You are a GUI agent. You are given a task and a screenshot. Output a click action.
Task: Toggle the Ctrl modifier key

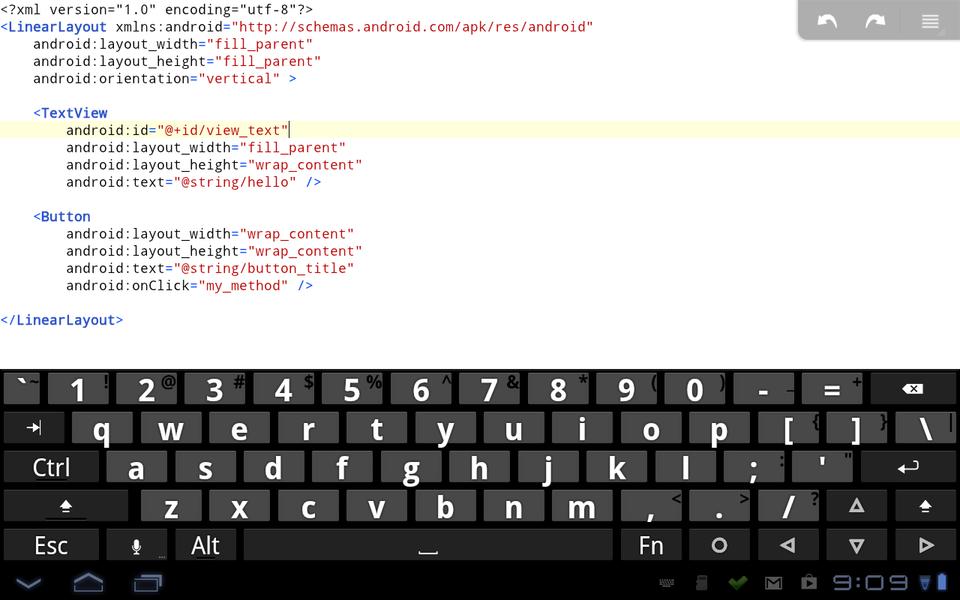(51, 467)
